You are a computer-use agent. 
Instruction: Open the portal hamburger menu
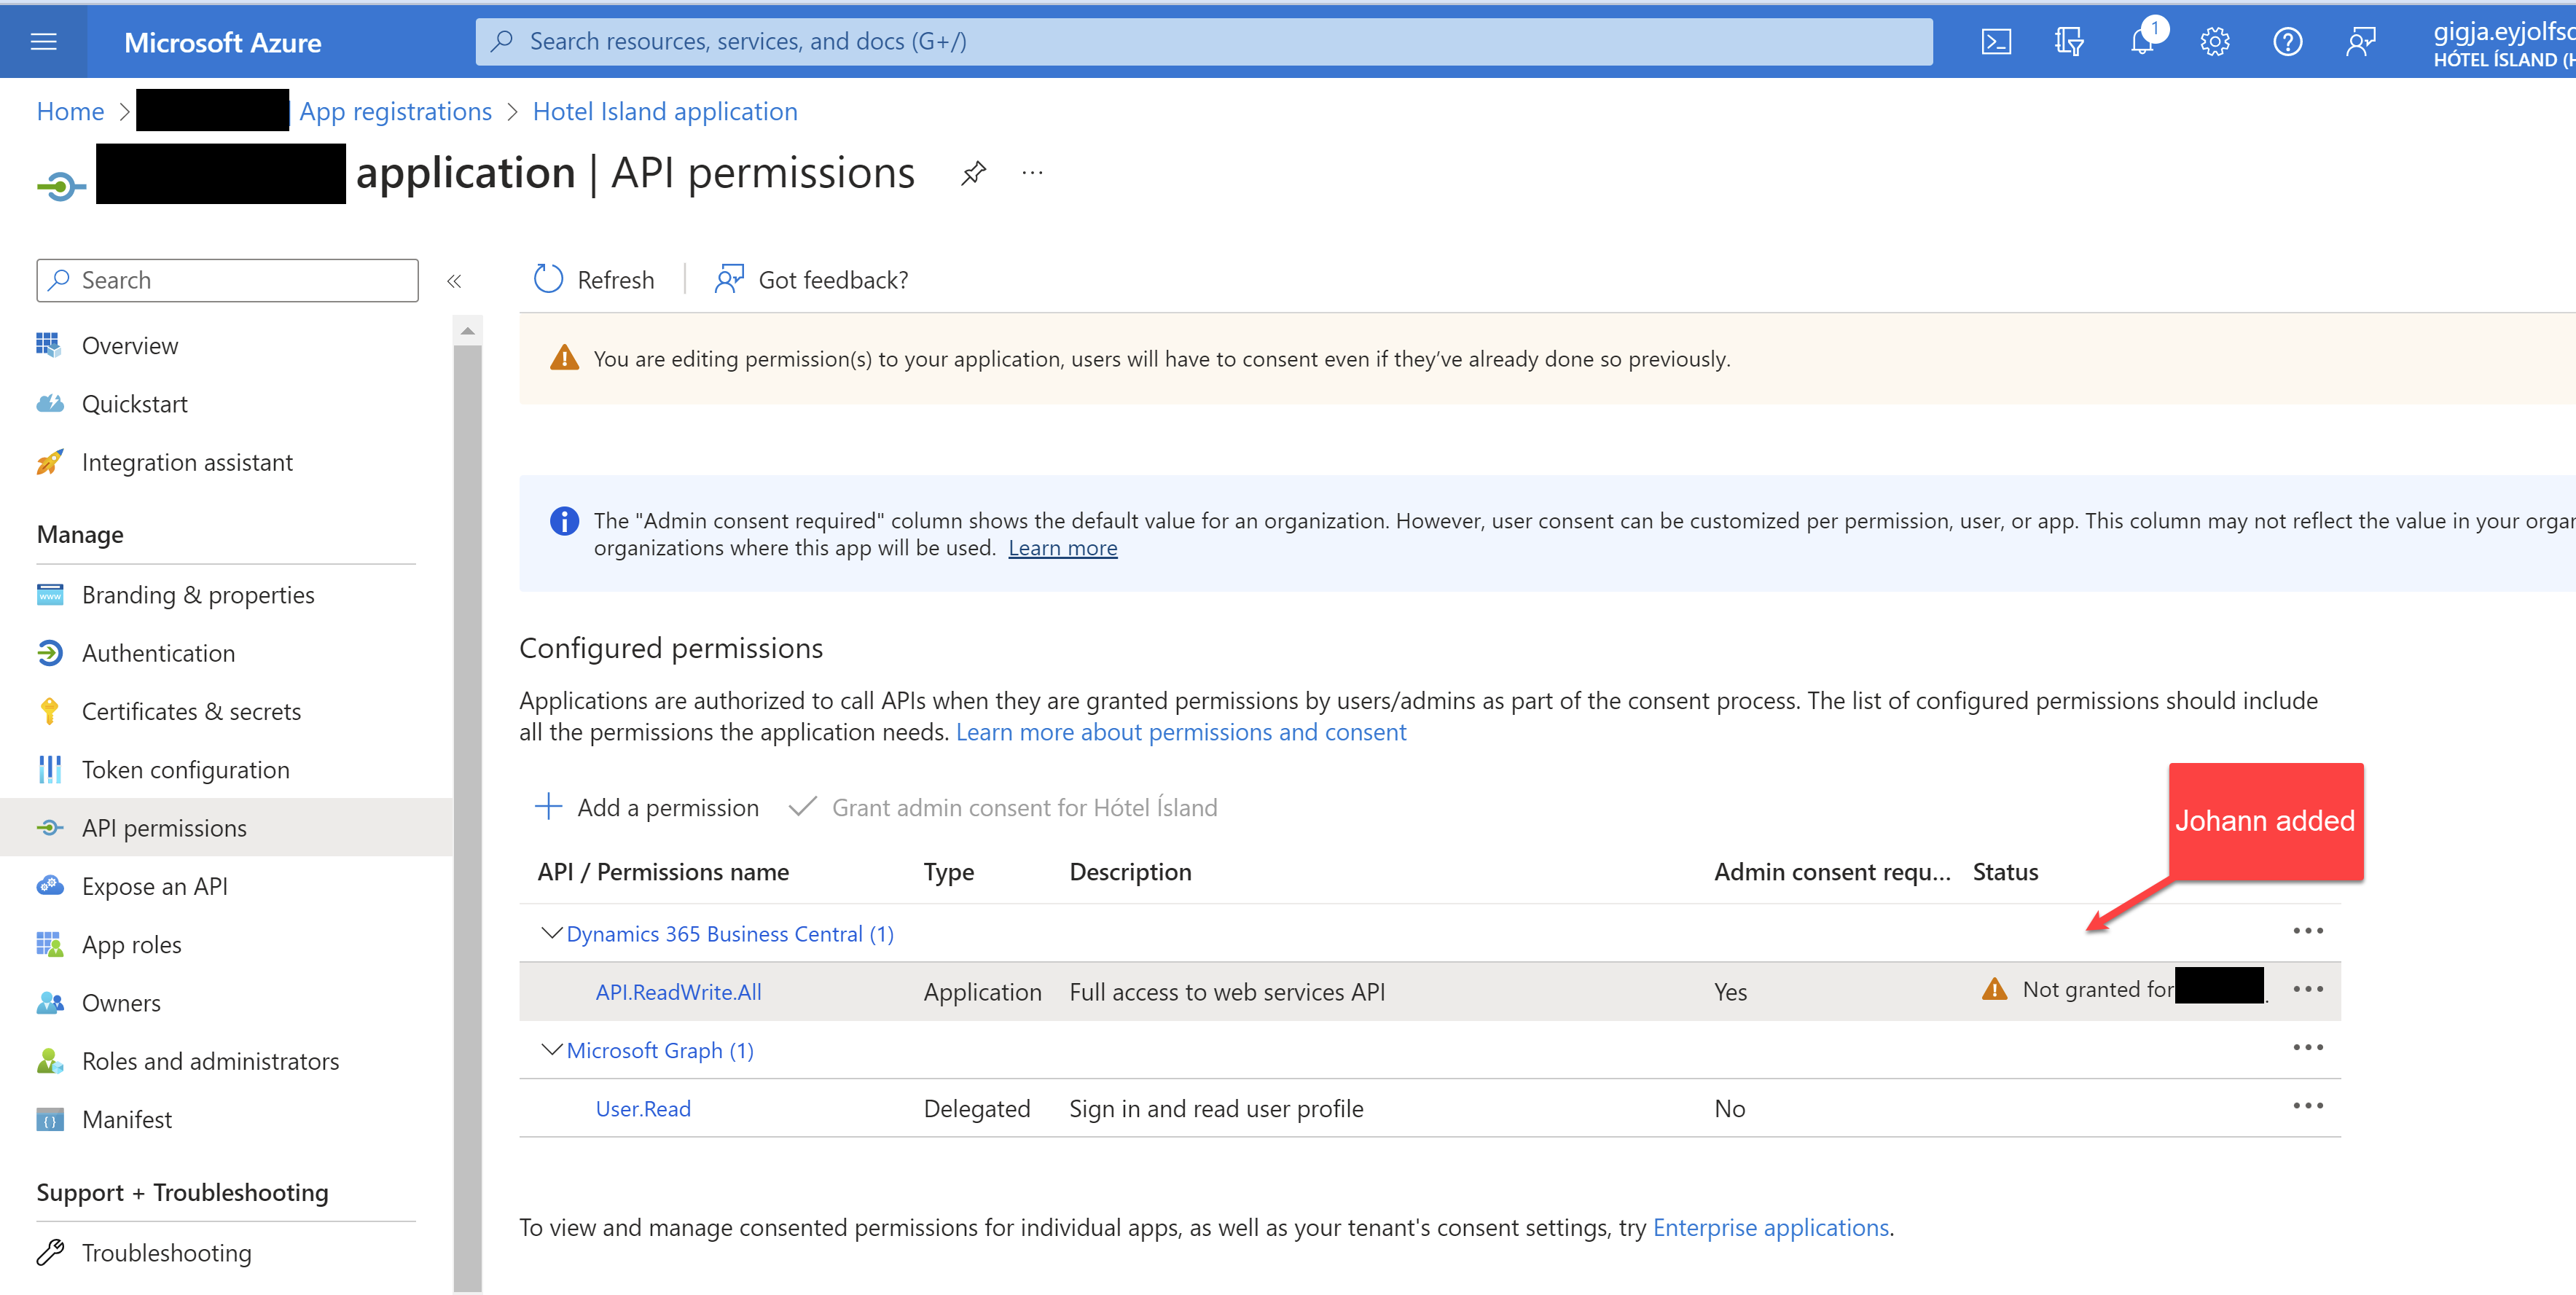[43, 42]
